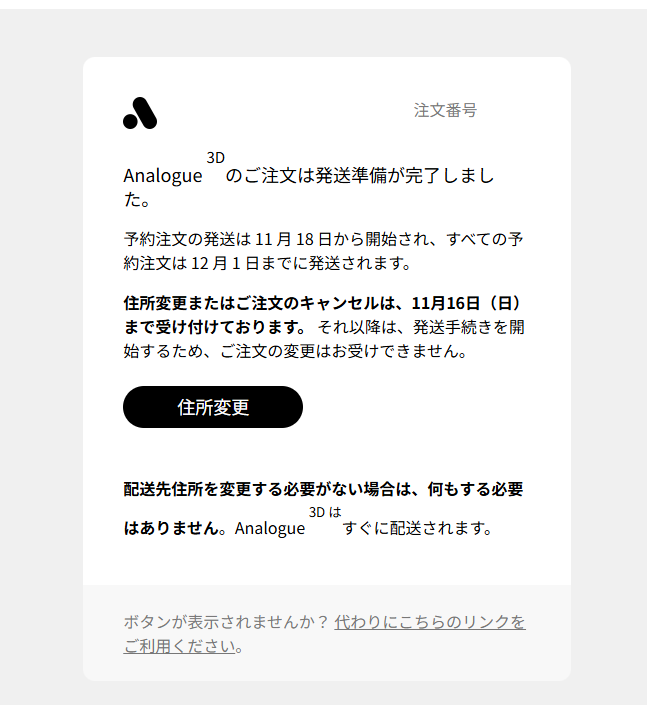Click the text すぐに配送されます
Screen dimensions: 647x705
[413, 528]
